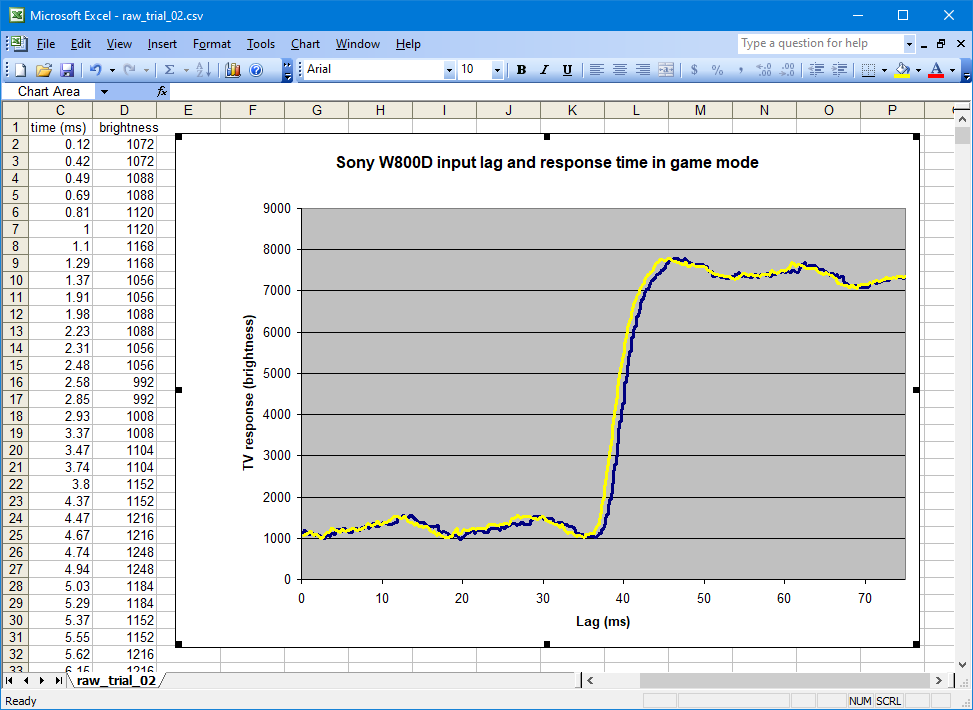Image resolution: width=973 pixels, height=710 pixels.
Task: Apply Underline formatting
Action: (x=567, y=70)
